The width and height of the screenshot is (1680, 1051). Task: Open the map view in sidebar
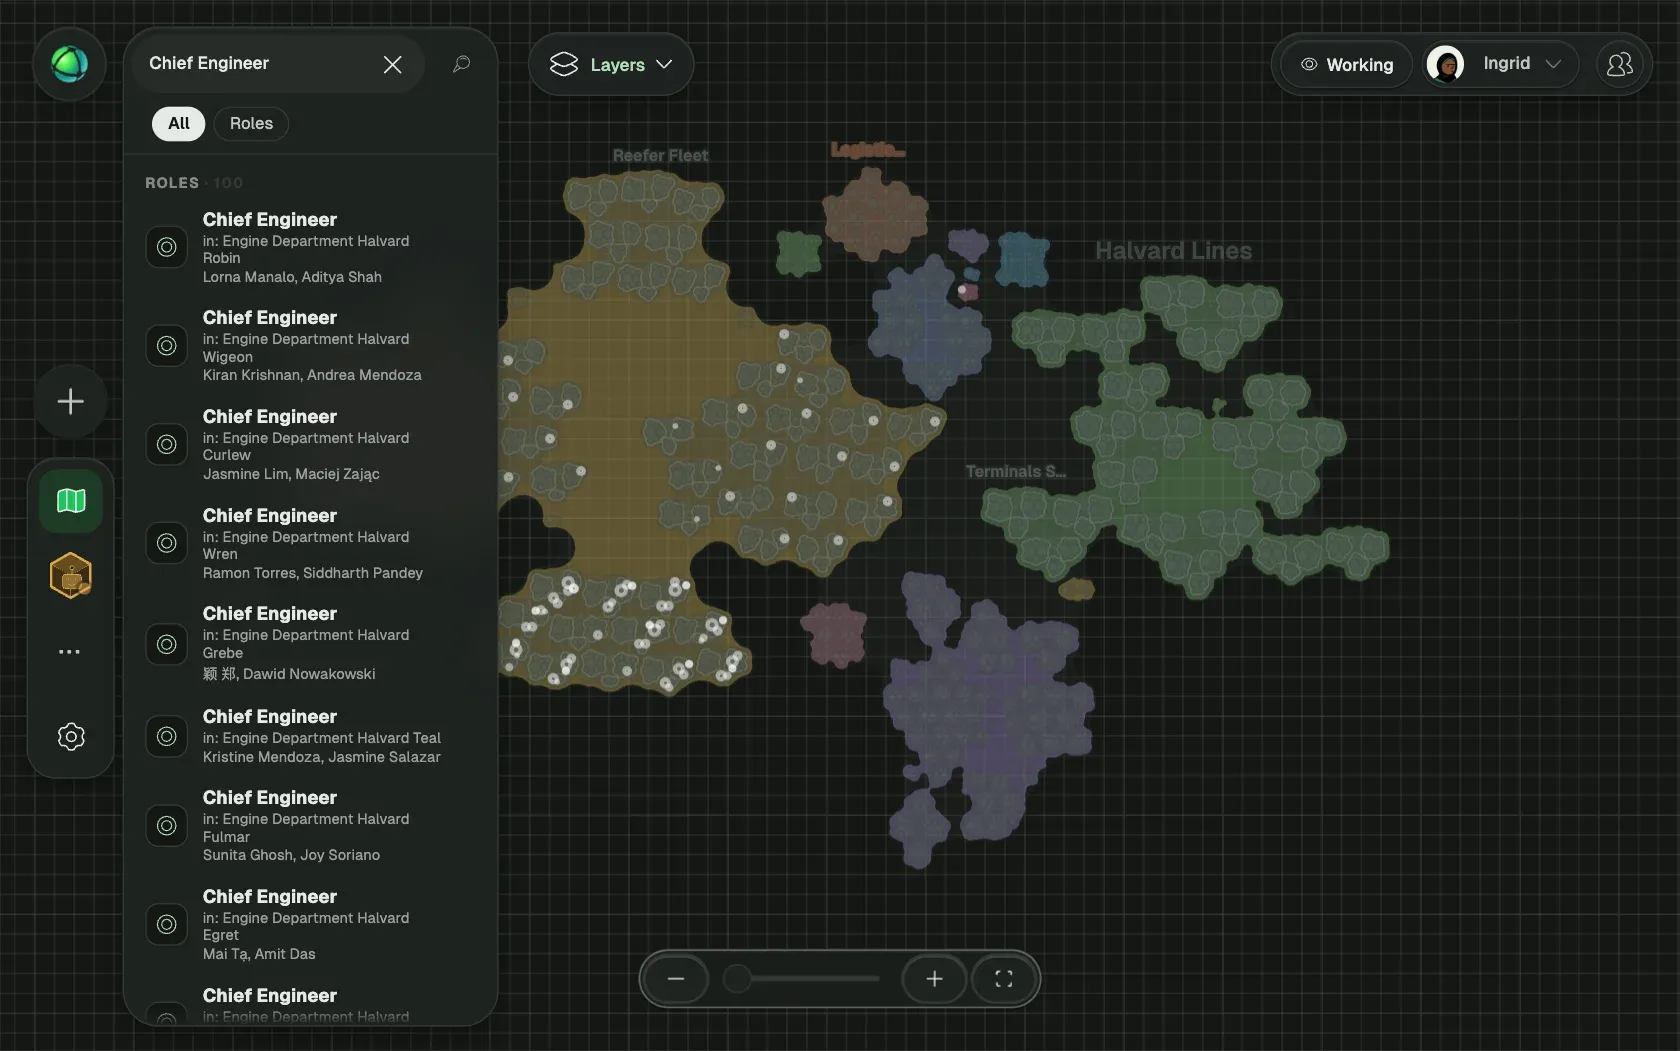coord(71,500)
